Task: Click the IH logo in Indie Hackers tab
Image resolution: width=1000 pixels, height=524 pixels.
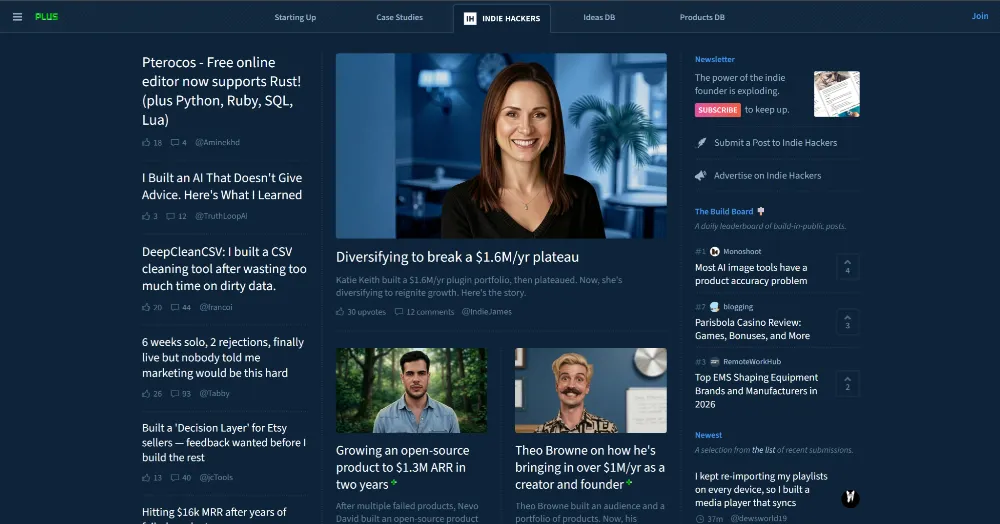Action: [470, 18]
